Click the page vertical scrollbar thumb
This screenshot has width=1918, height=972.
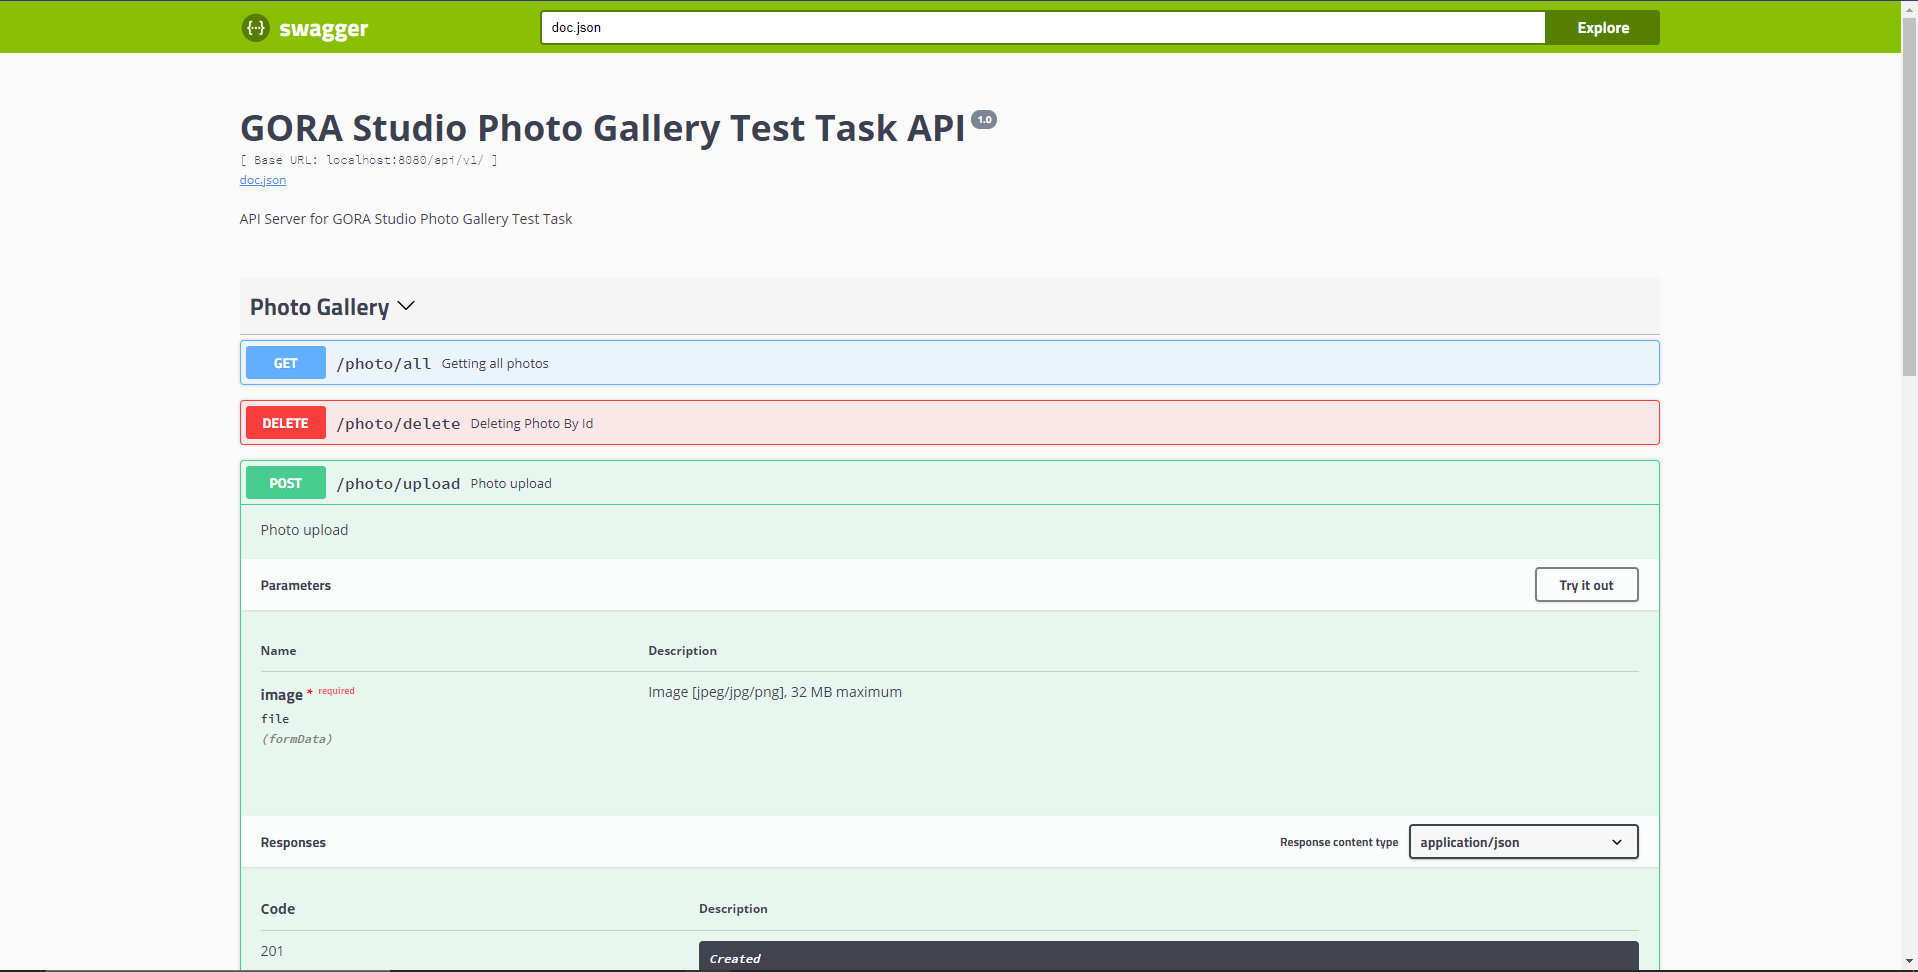pyautogui.click(x=1909, y=196)
